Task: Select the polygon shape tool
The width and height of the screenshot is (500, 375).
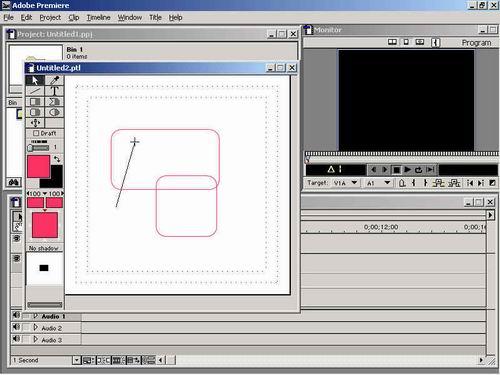Action: (54, 102)
